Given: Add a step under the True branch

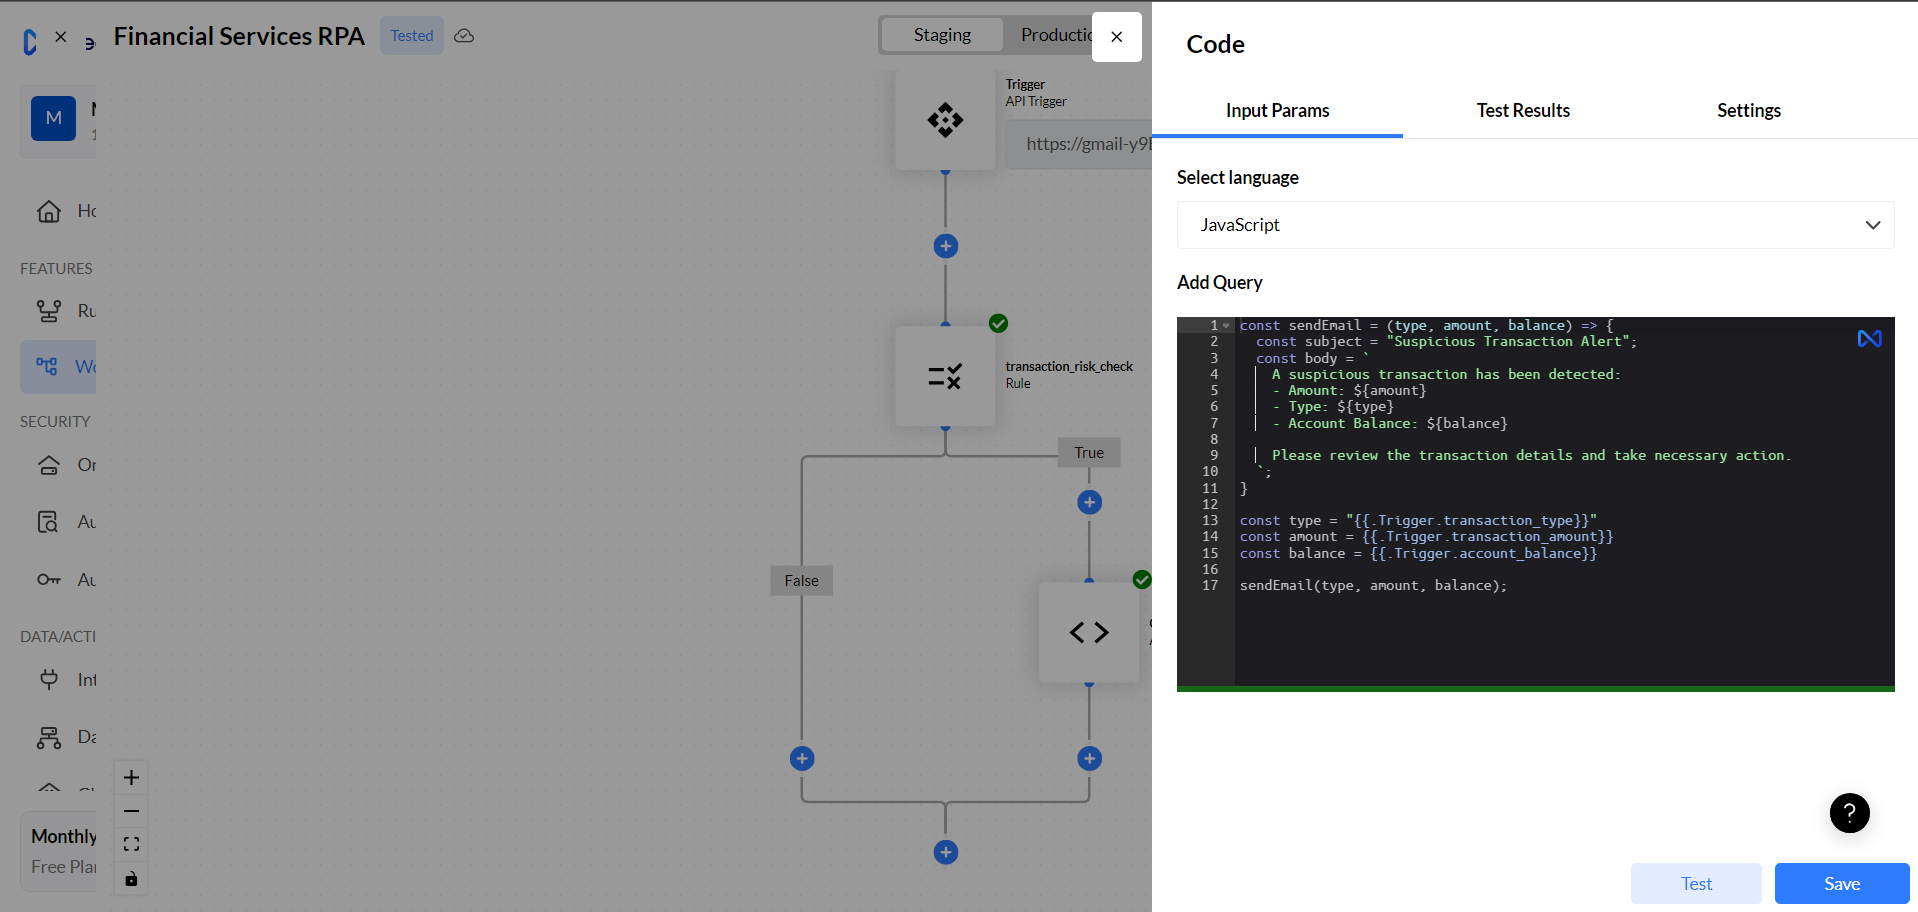Looking at the screenshot, I should click(x=1090, y=502).
